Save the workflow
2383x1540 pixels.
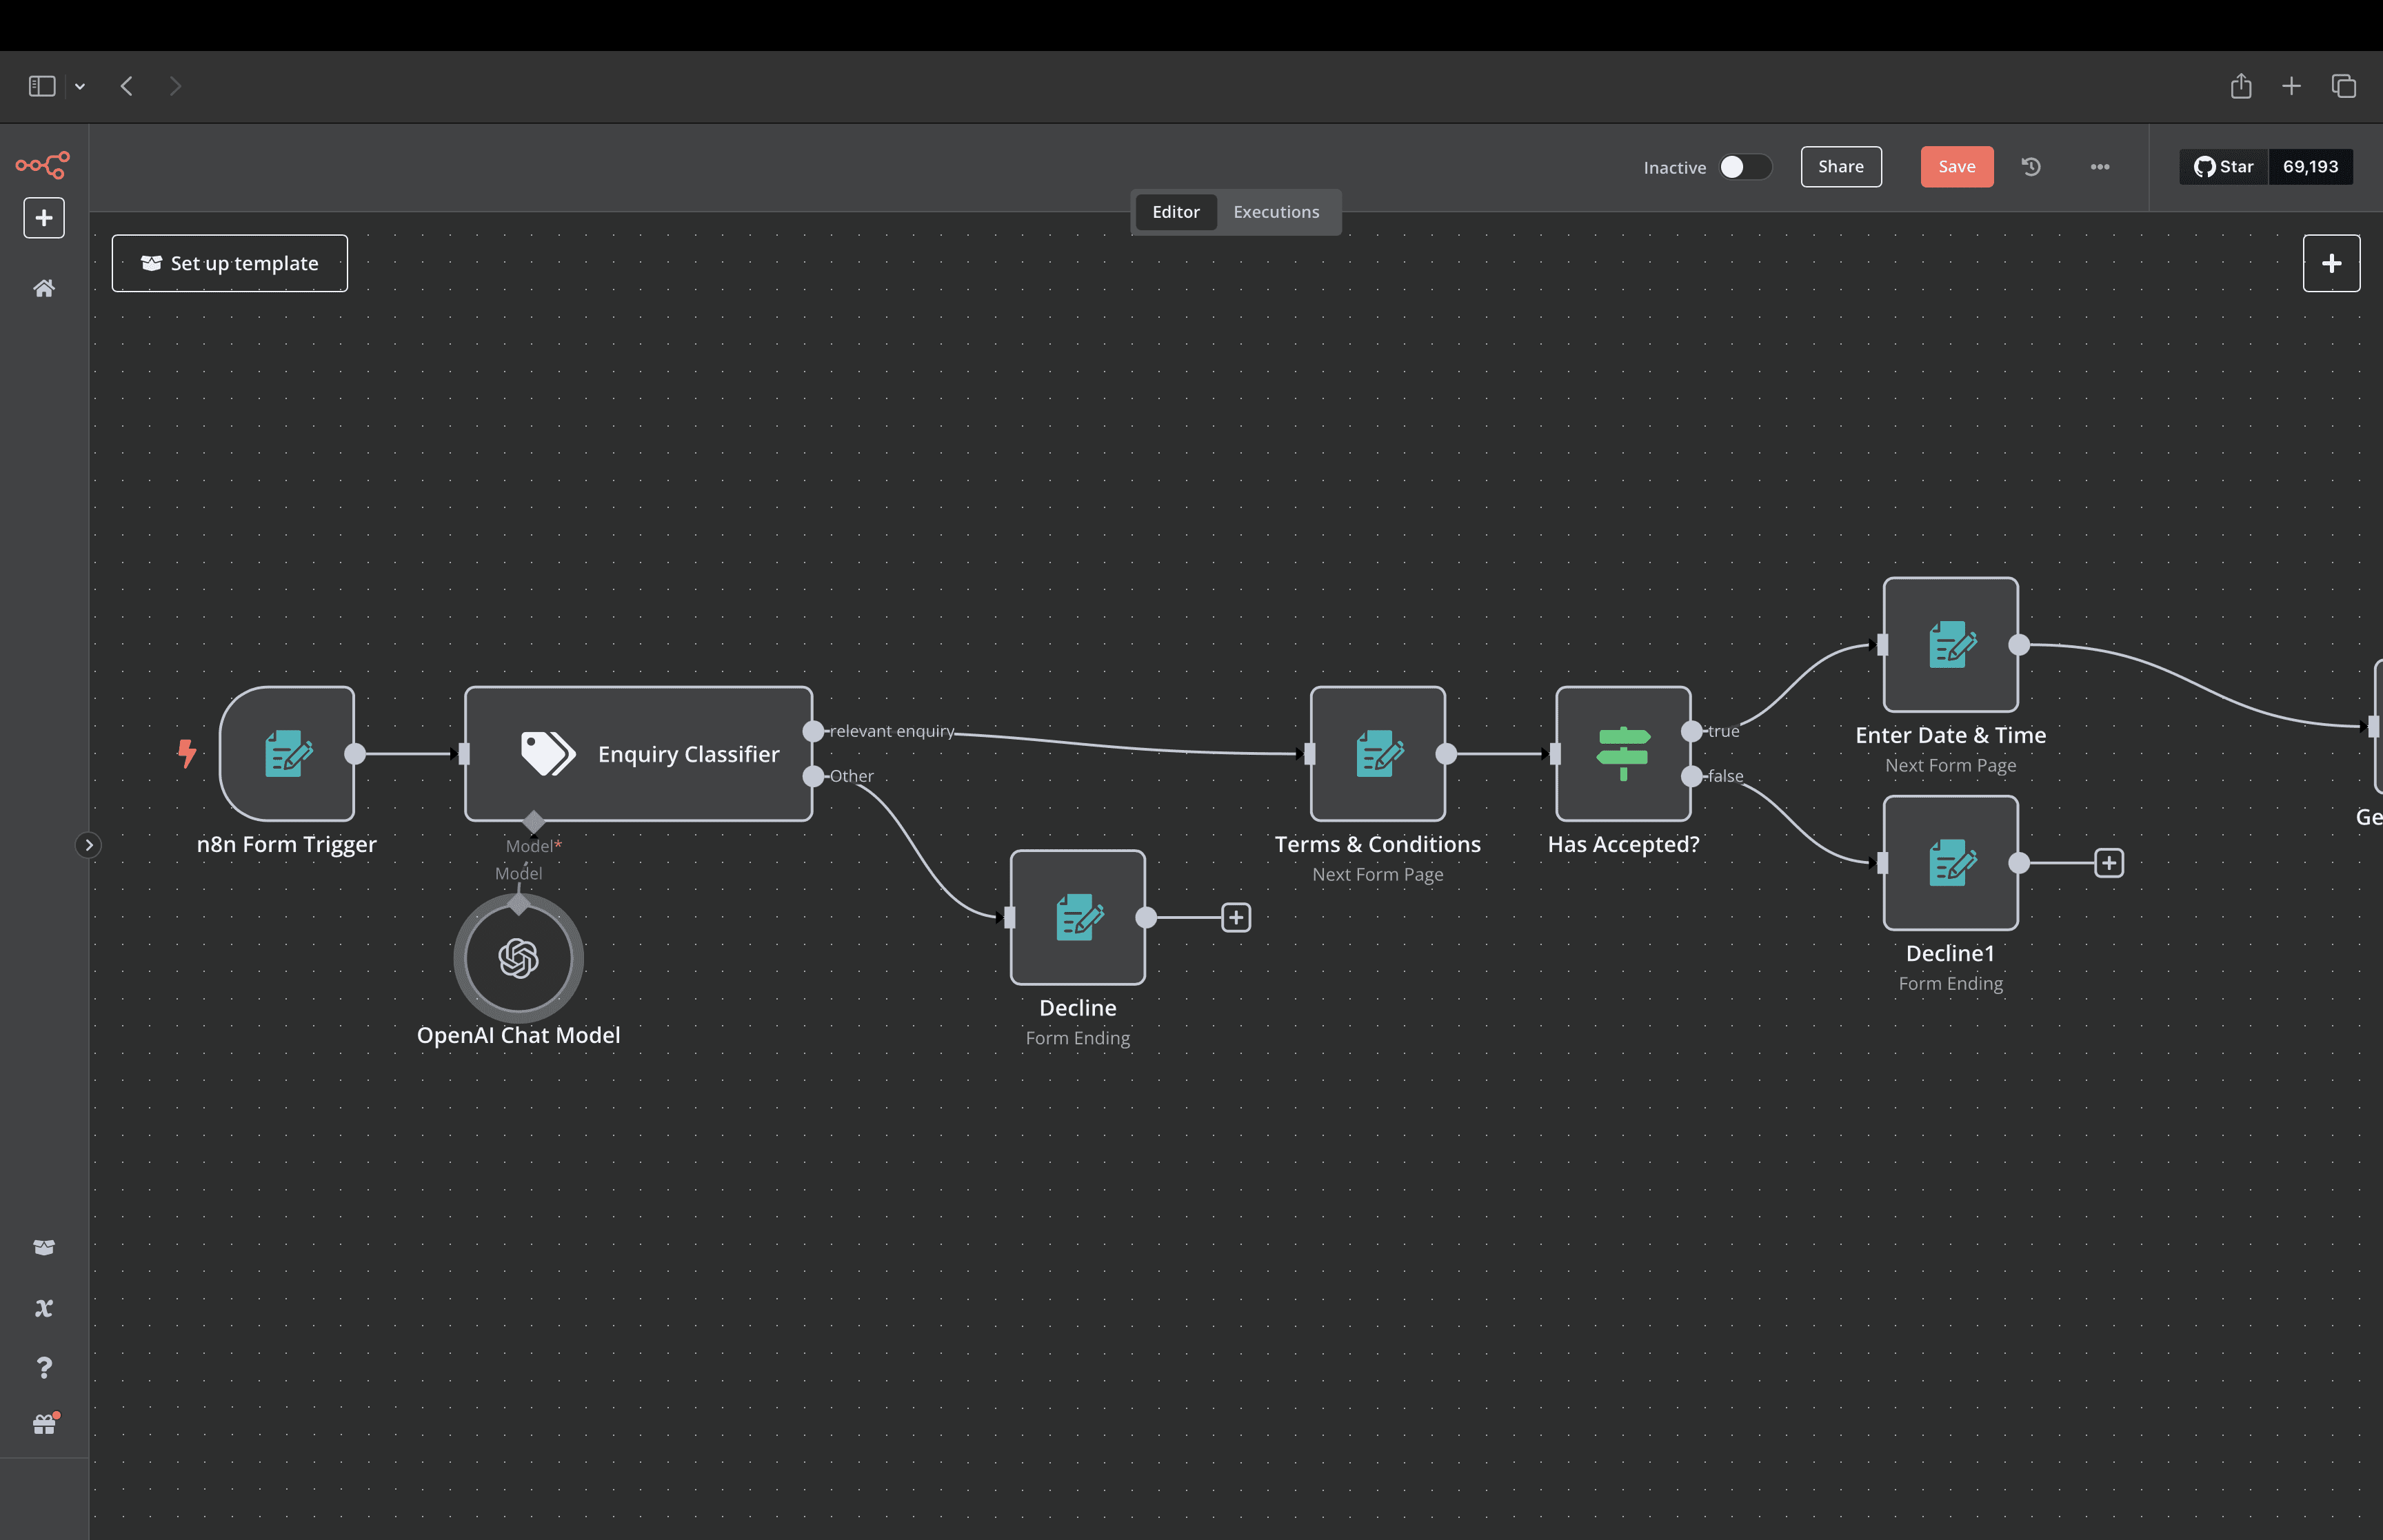click(1957, 167)
